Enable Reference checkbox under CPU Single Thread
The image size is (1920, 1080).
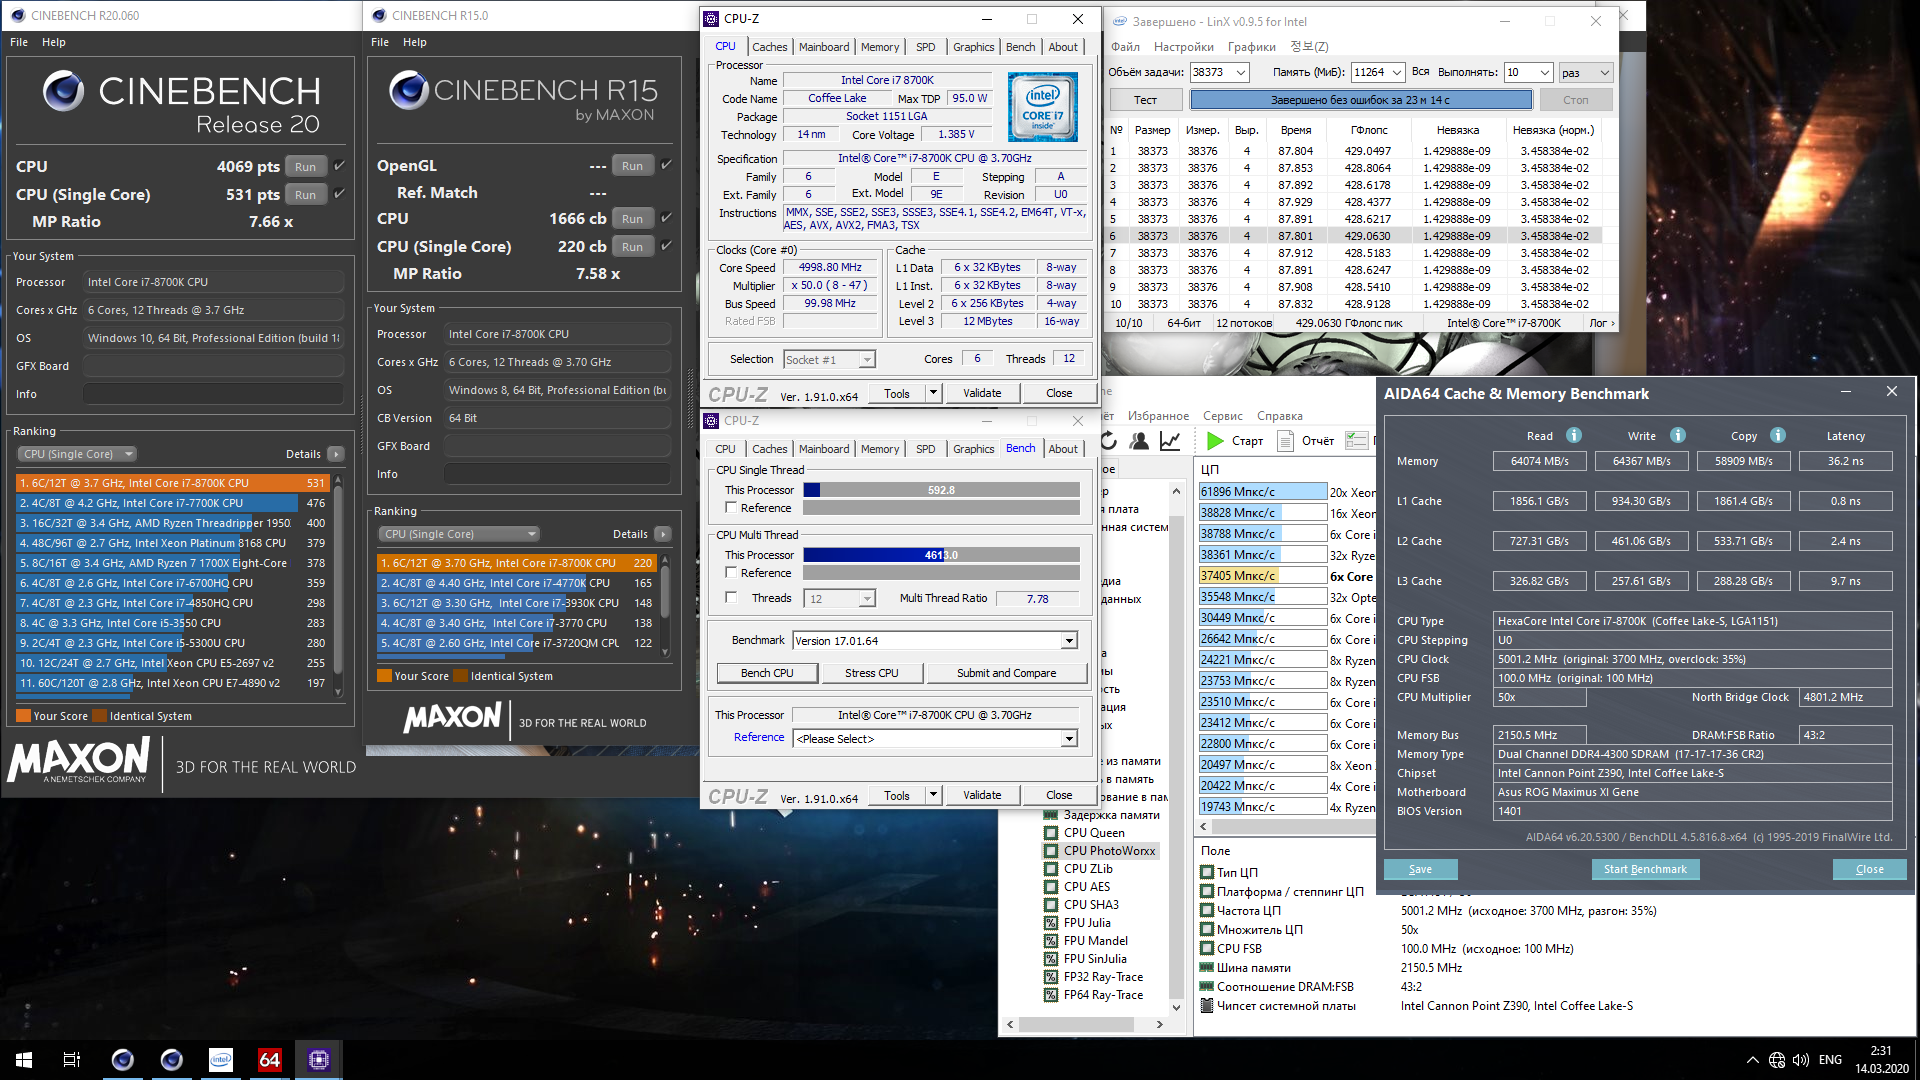pyautogui.click(x=731, y=508)
